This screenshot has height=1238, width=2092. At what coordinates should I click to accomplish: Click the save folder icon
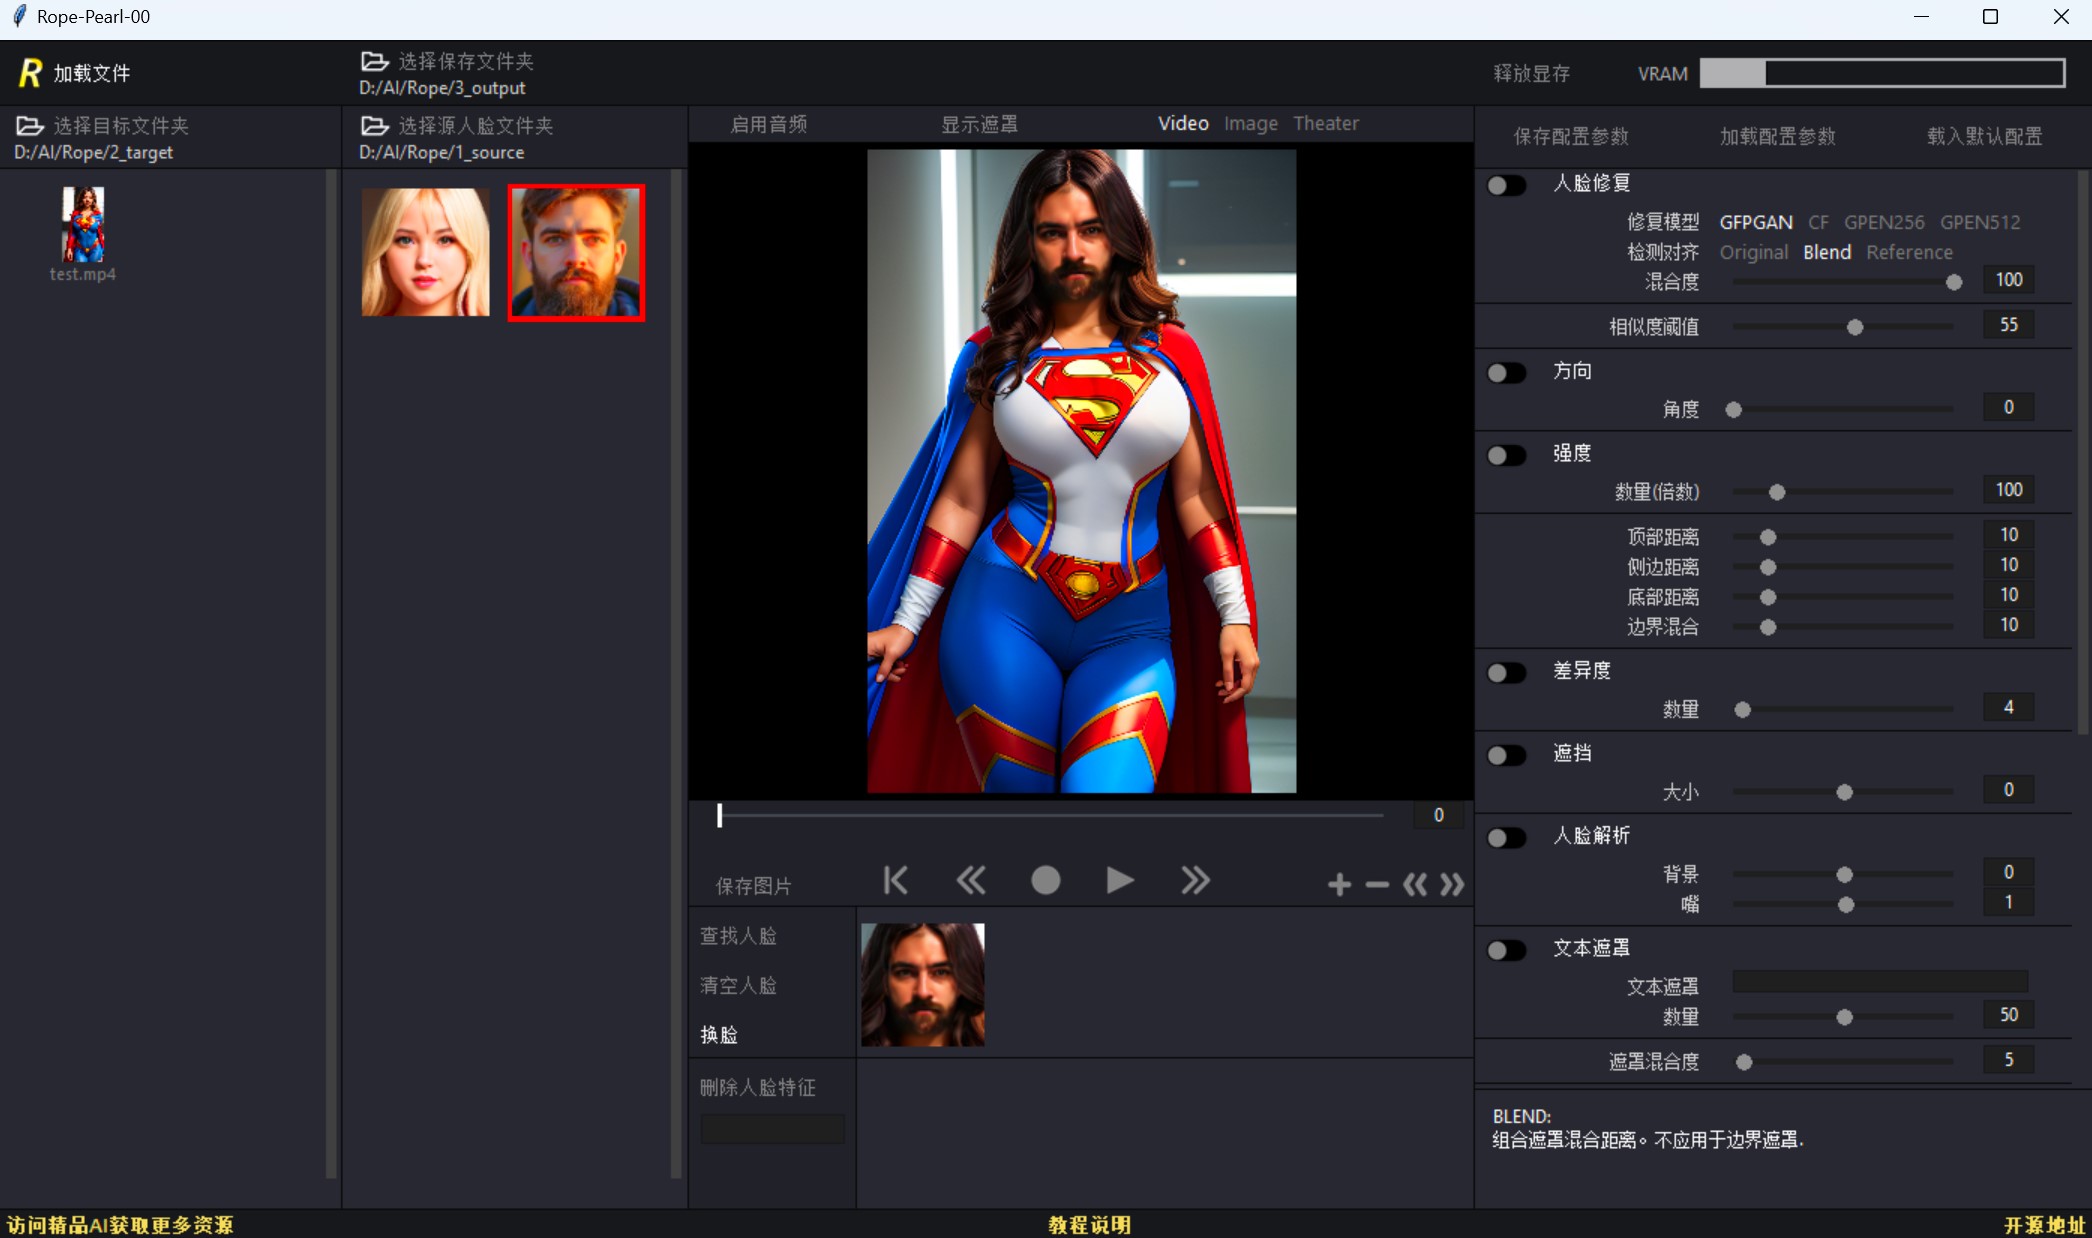pos(375,61)
